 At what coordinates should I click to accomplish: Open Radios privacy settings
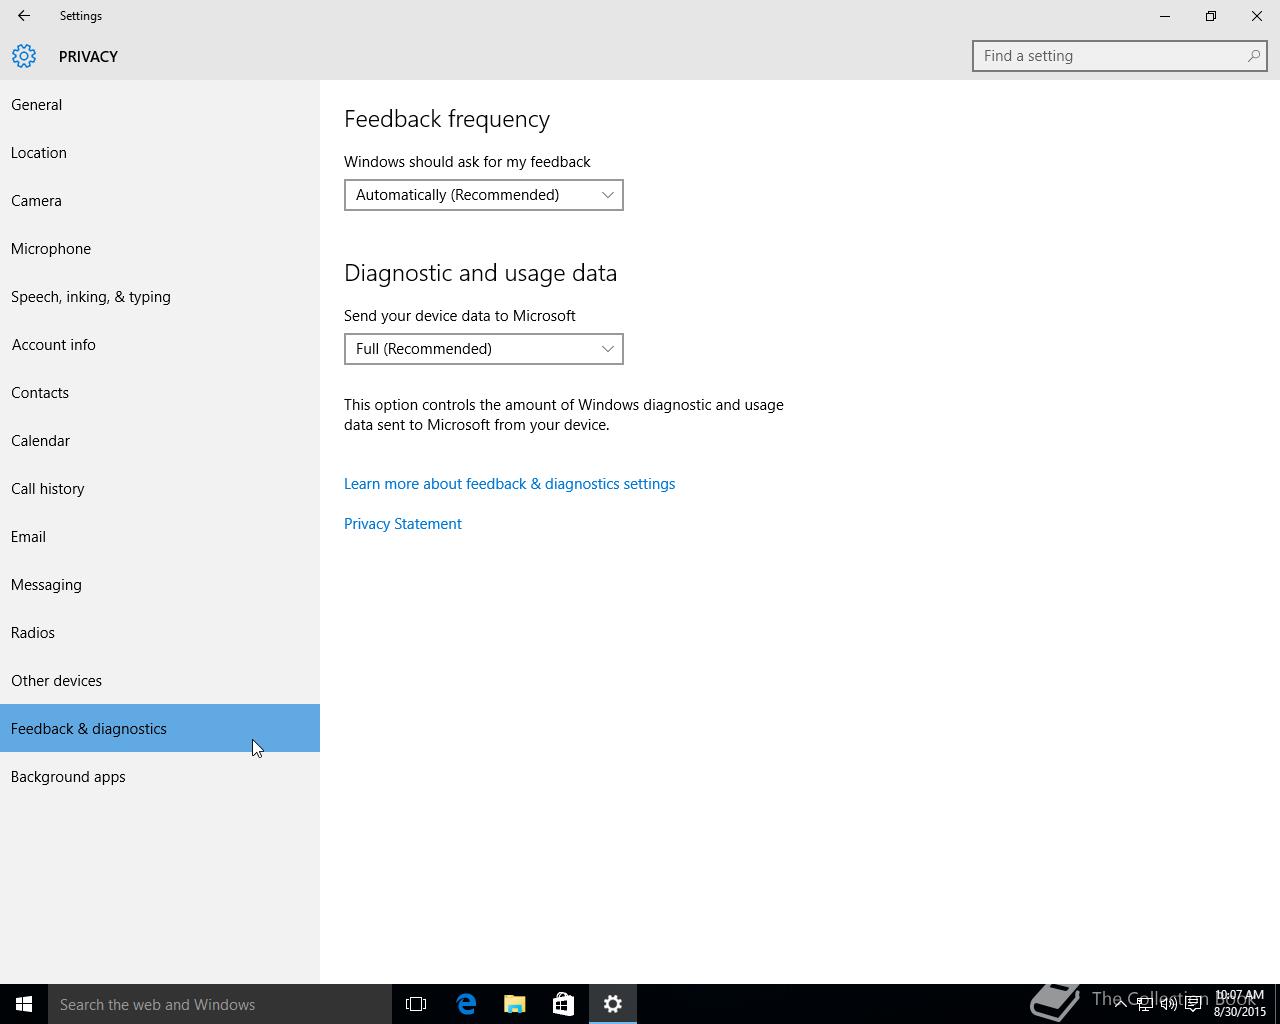160,633
